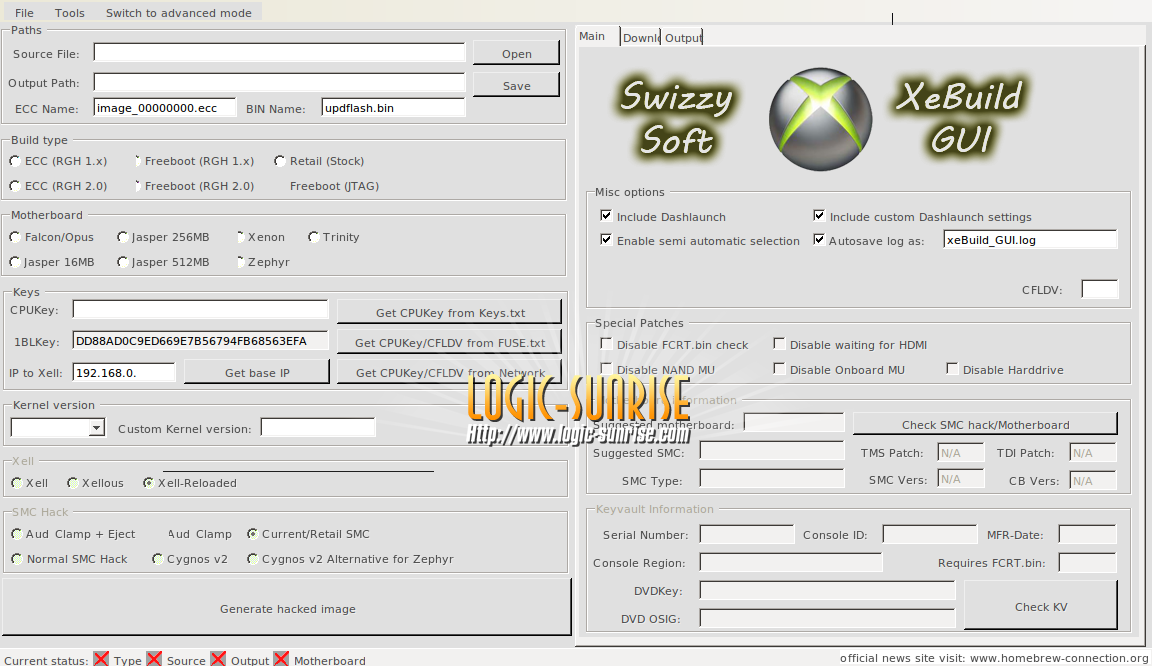Select Aud_Clamp + Eject SMC hack
The width and height of the screenshot is (1152, 666).
[73, 534]
